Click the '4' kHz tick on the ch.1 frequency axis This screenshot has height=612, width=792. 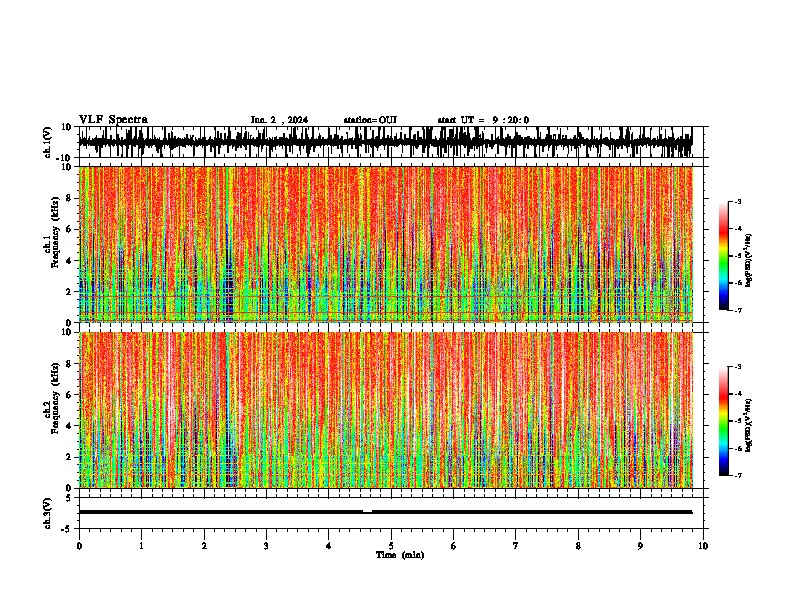69,261
